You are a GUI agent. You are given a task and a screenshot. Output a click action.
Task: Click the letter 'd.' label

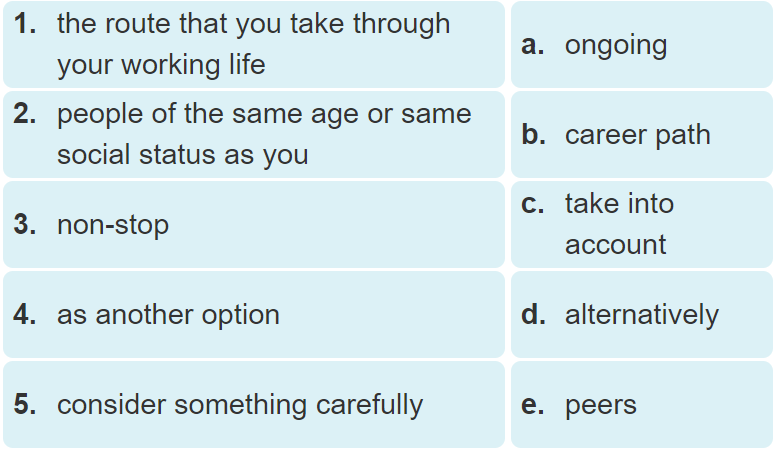pyautogui.click(x=533, y=315)
